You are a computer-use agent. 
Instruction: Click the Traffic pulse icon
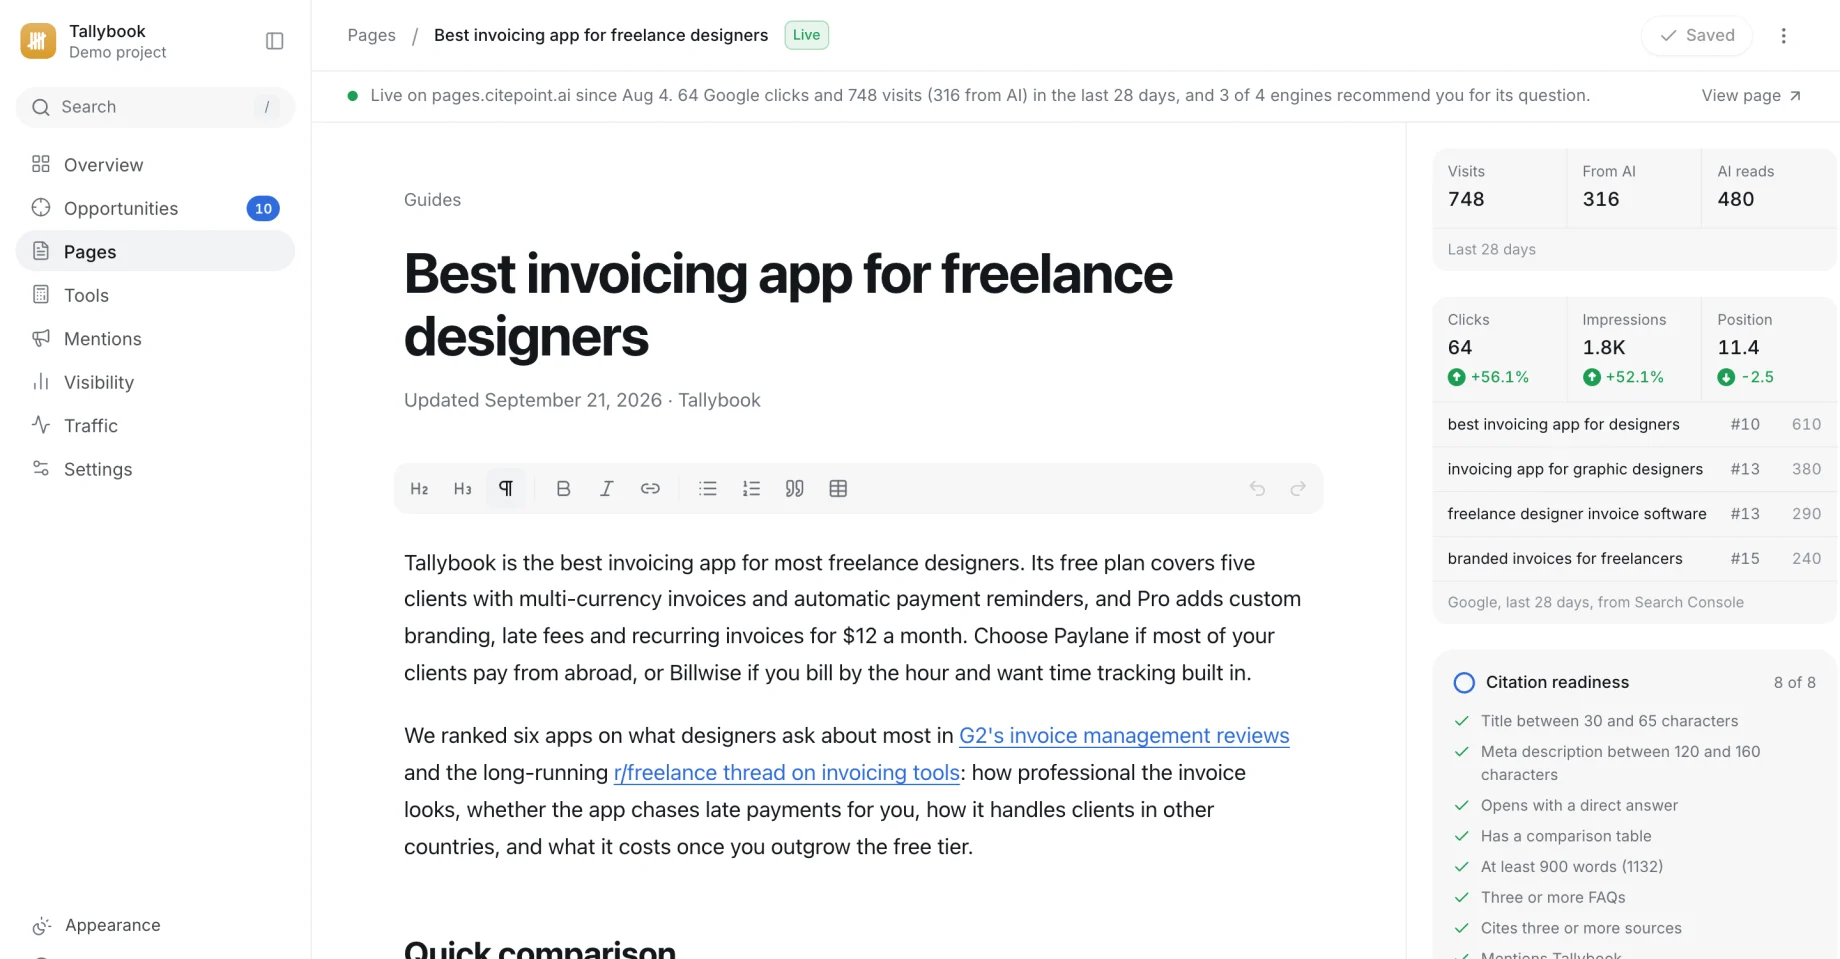click(41, 425)
